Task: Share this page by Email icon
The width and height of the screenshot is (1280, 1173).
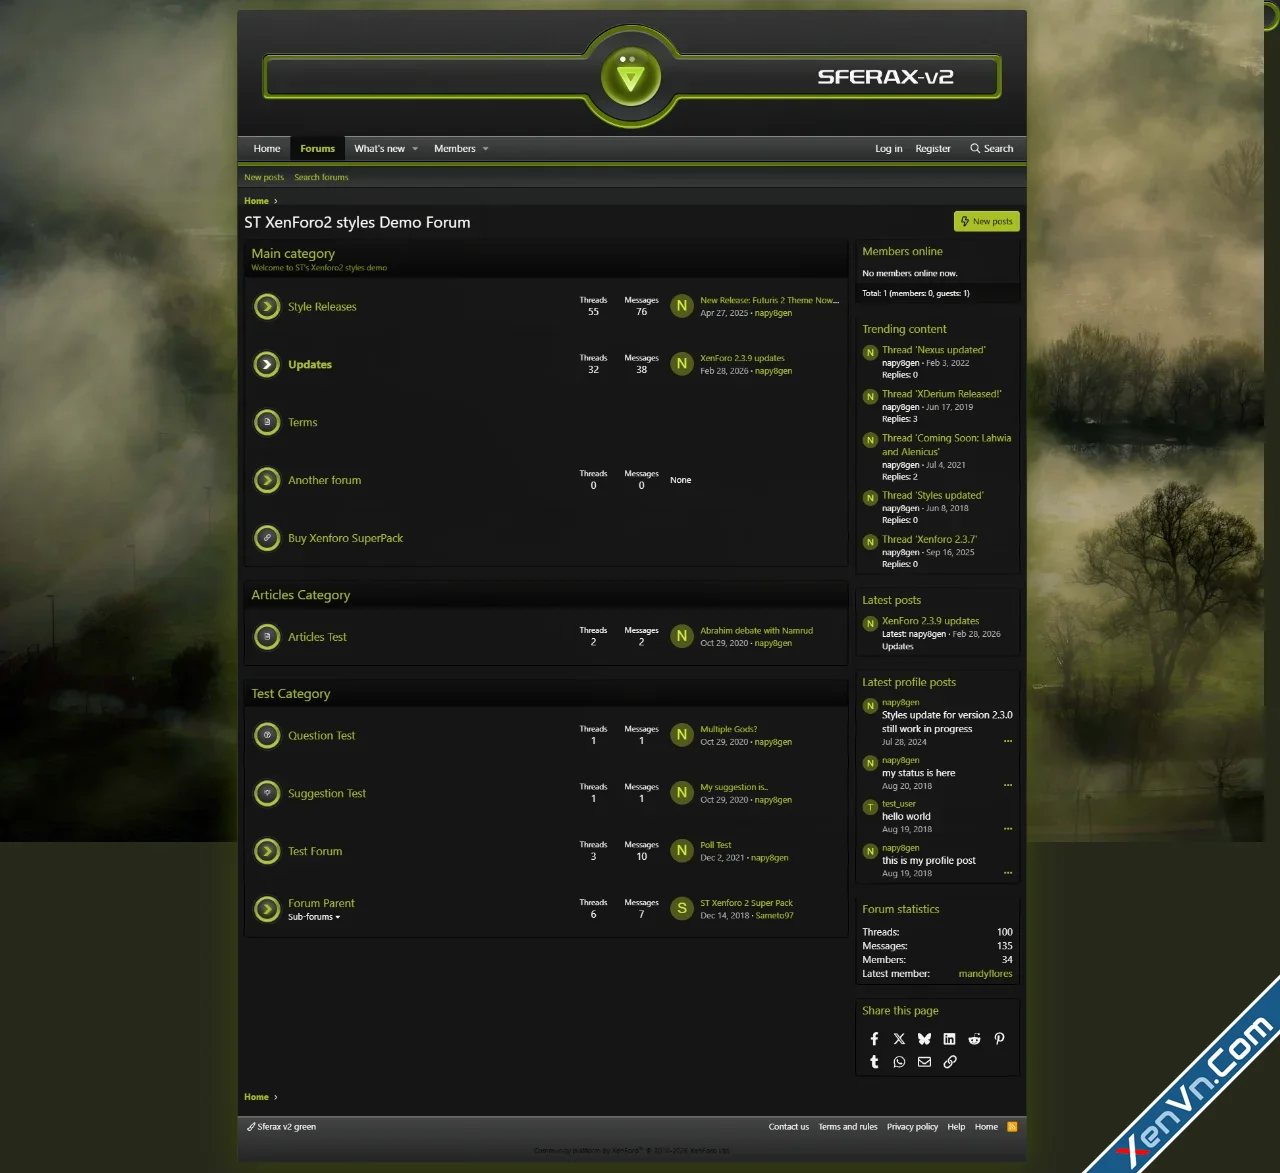Action: pyautogui.click(x=924, y=1062)
